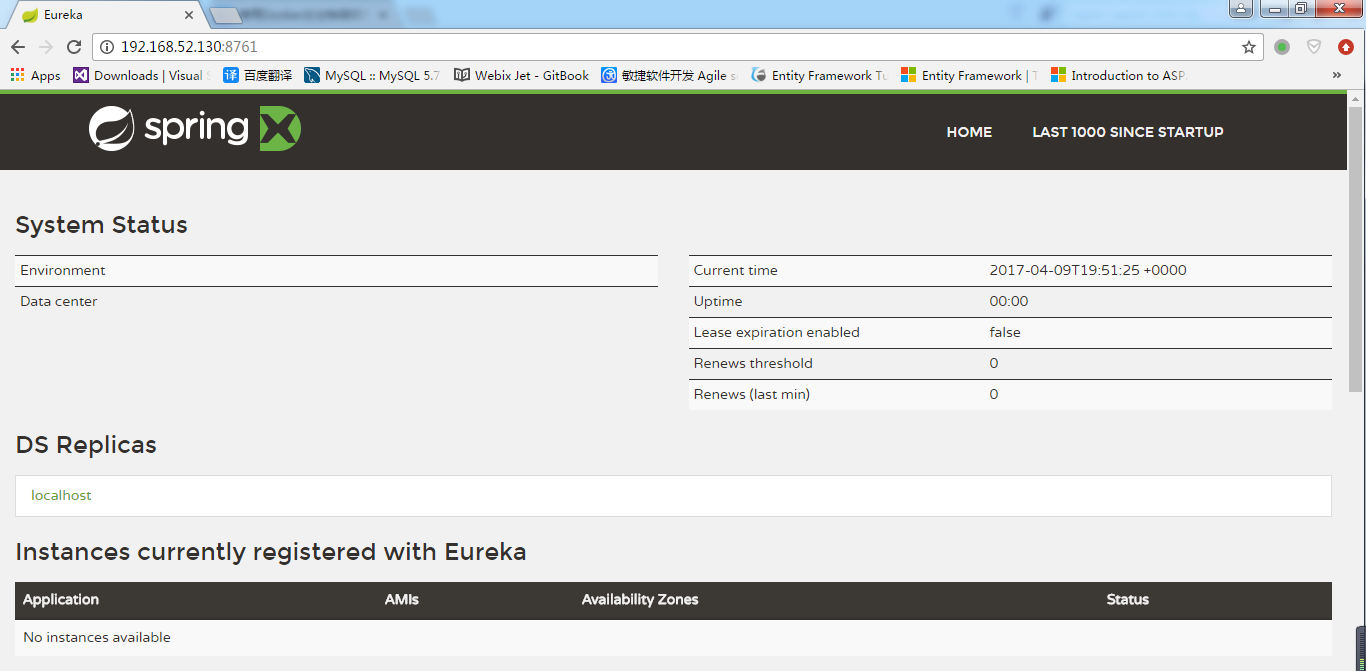Click the shield extension icon
Image resolution: width=1366 pixels, height=671 pixels.
tap(1314, 47)
